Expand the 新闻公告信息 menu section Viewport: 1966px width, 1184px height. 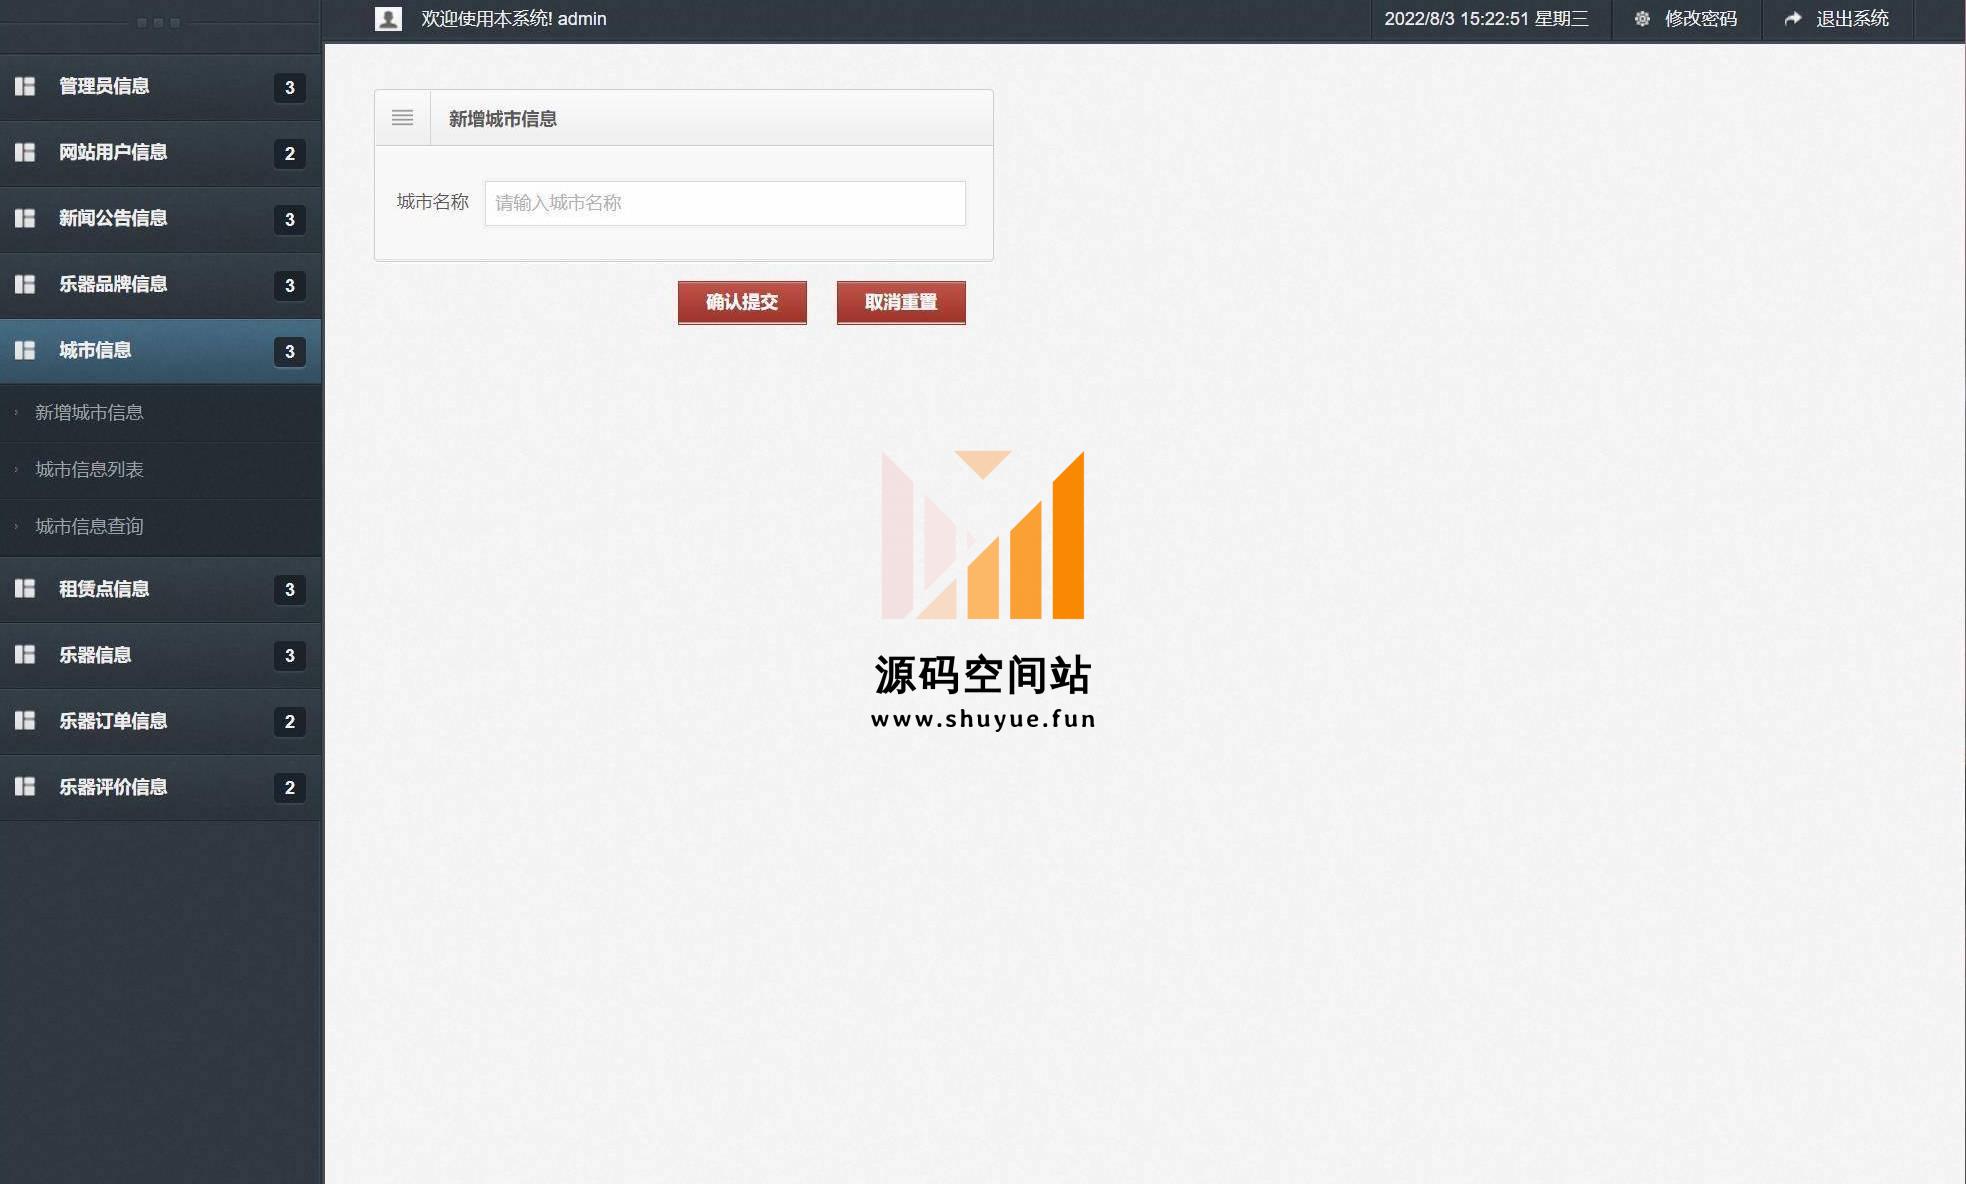[160, 219]
